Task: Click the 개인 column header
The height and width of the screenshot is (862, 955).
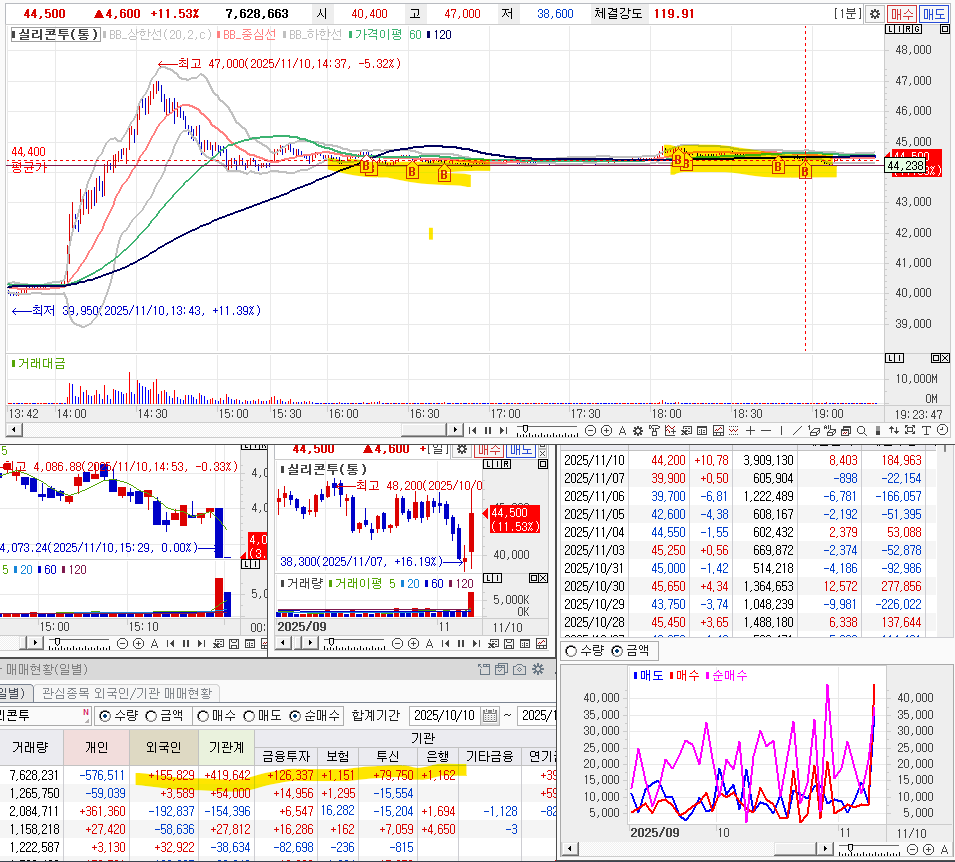Action: click(x=96, y=747)
